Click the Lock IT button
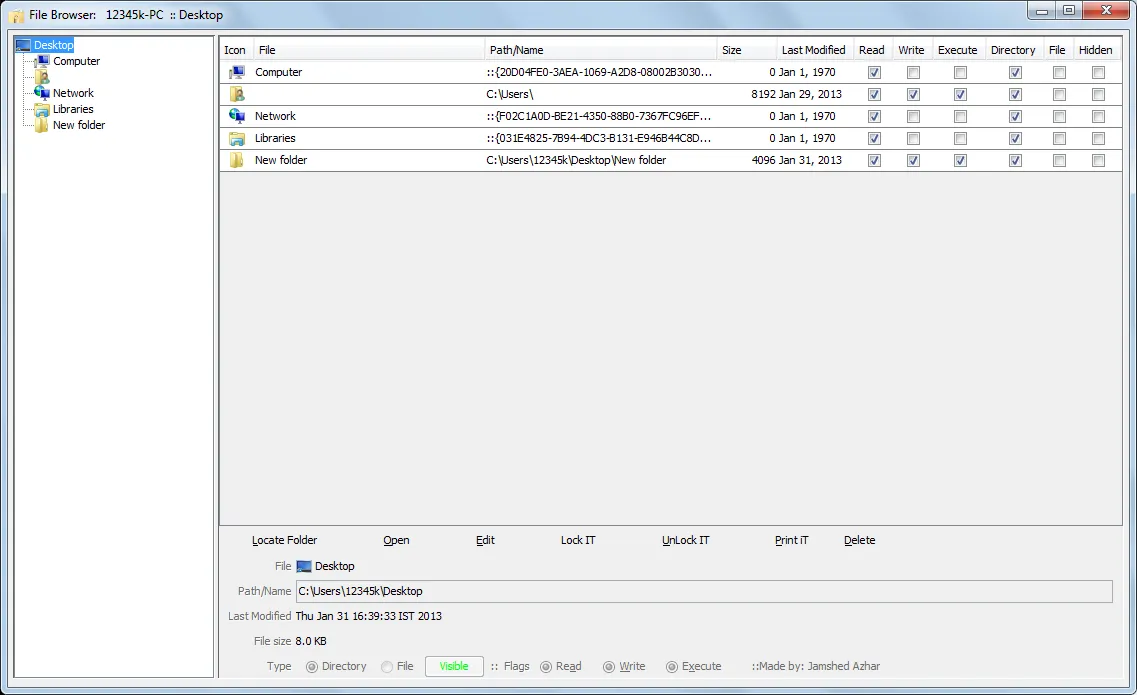The image size is (1137, 695). pos(578,540)
